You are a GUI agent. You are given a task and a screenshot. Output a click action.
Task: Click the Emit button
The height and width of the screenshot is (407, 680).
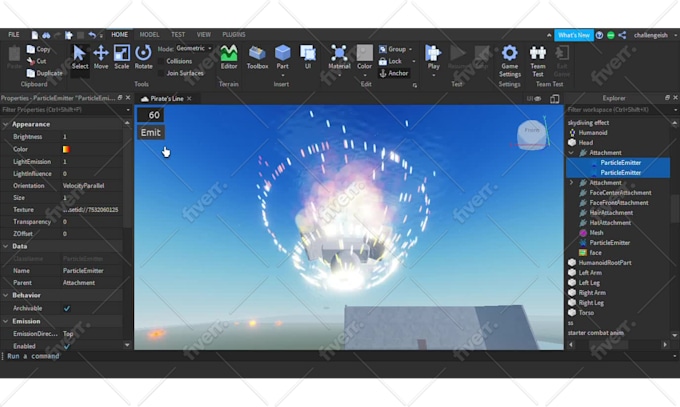pos(150,132)
